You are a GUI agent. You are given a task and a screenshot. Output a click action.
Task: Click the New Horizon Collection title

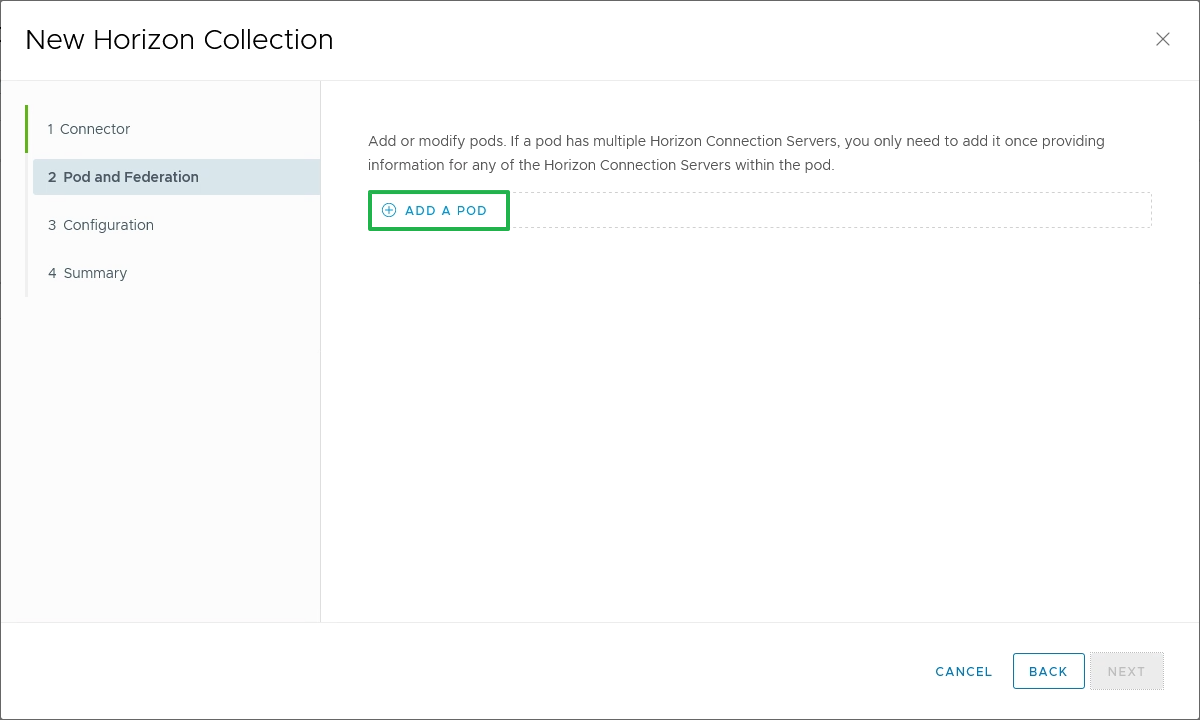click(x=179, y=40)
